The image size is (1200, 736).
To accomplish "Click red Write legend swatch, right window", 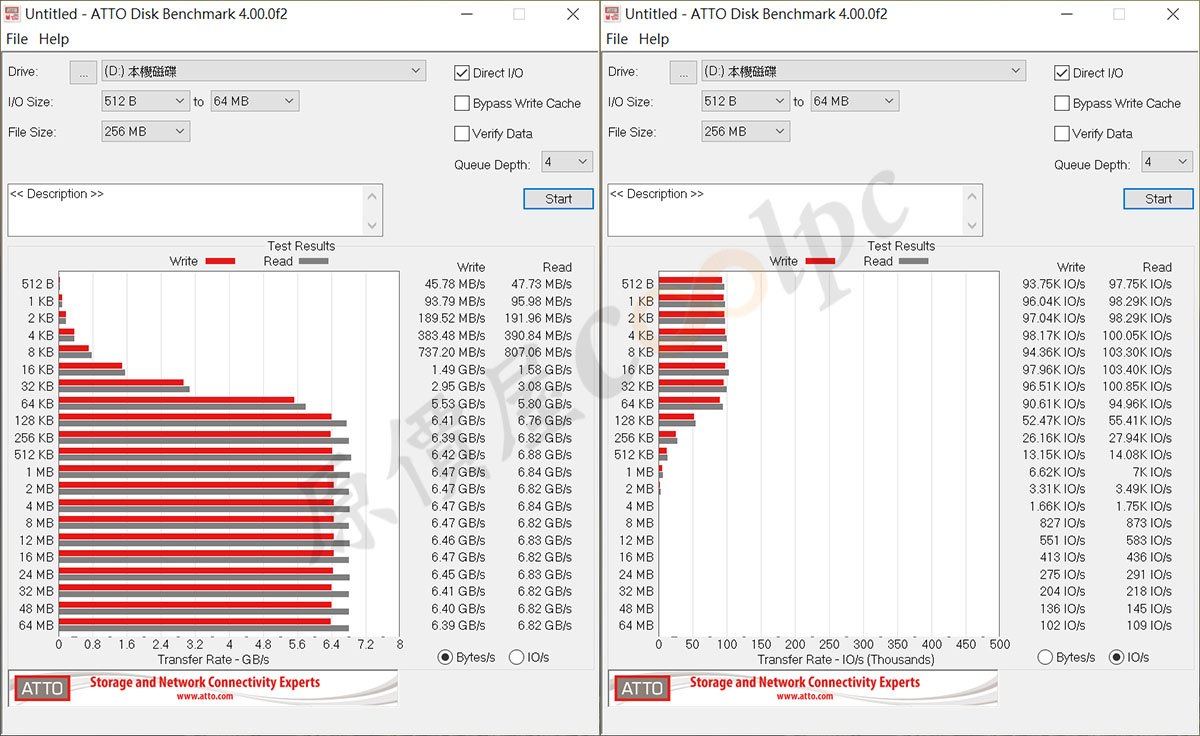I will pyautogui.click(x=820, y=261).
